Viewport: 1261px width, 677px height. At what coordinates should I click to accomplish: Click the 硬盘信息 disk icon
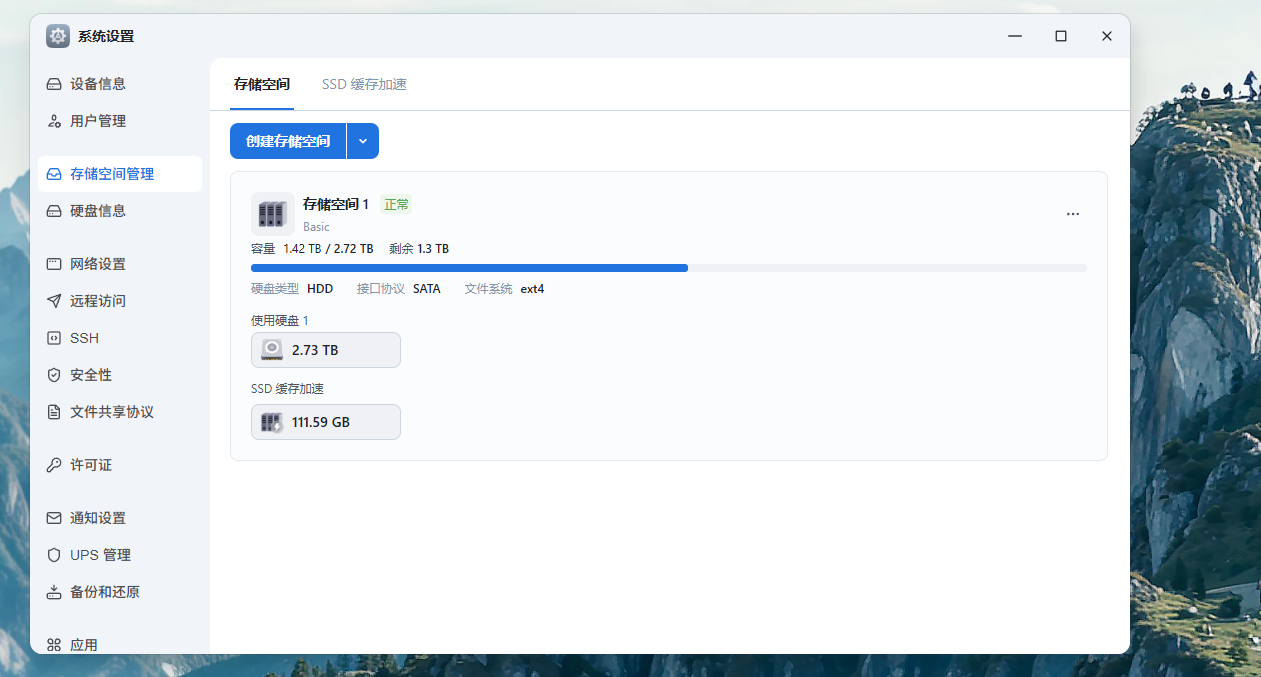pyautogui.click(x=54, y=211)
